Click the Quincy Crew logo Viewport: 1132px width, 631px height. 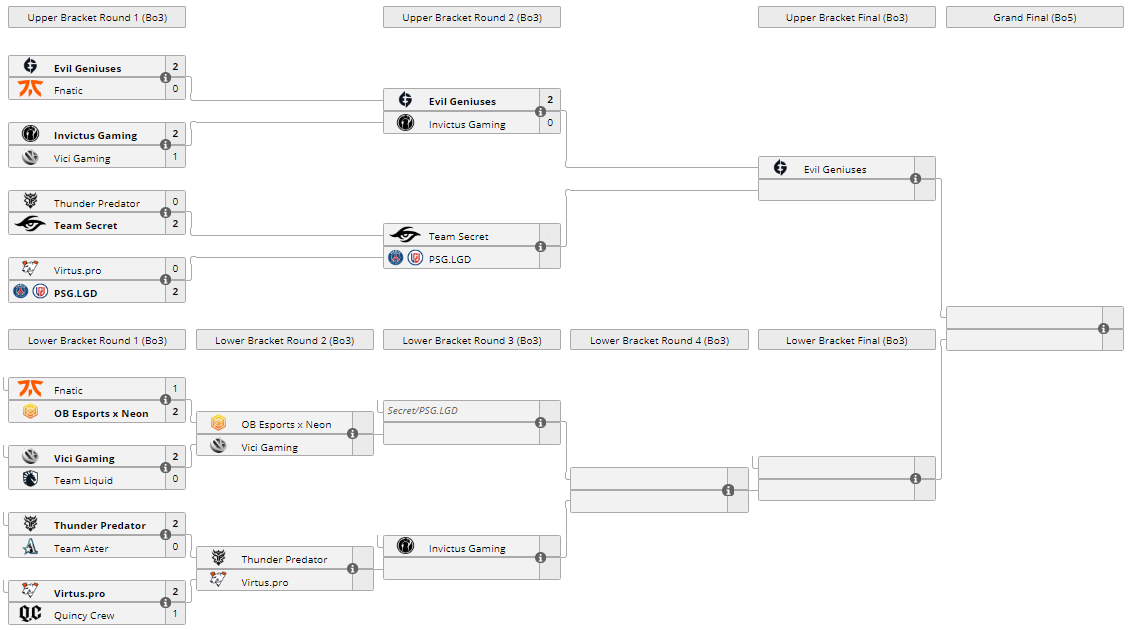[31, 614]
